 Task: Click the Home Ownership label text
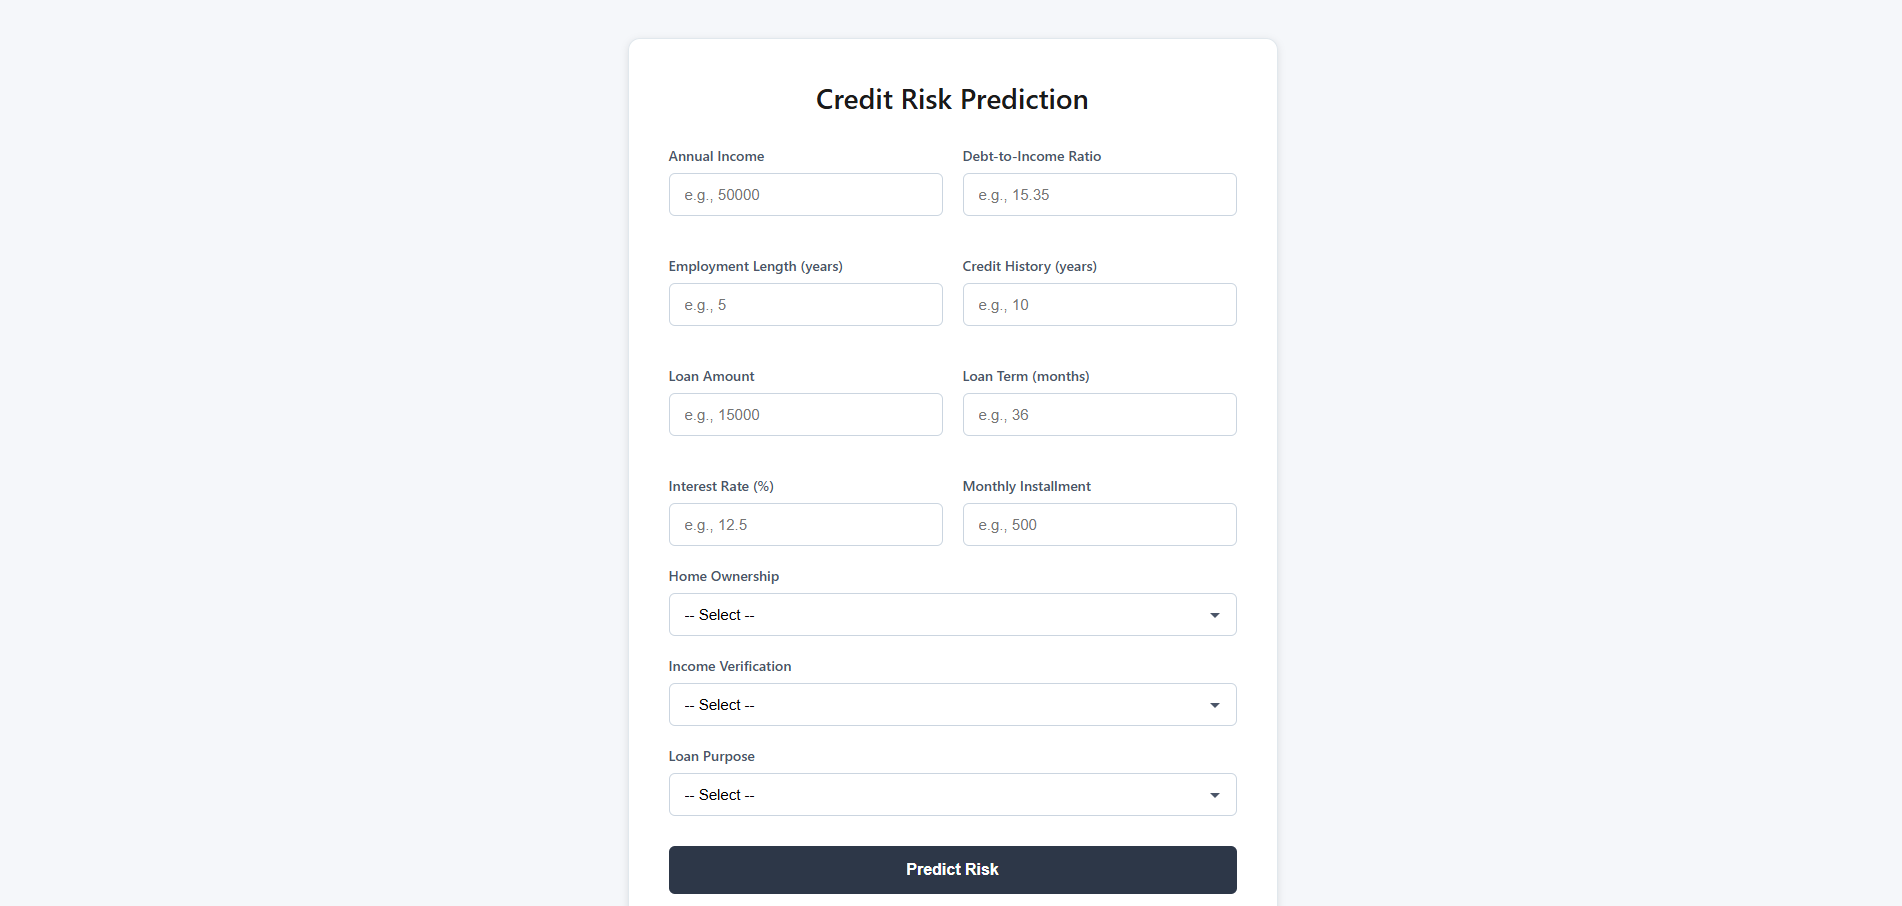point(723,576)
